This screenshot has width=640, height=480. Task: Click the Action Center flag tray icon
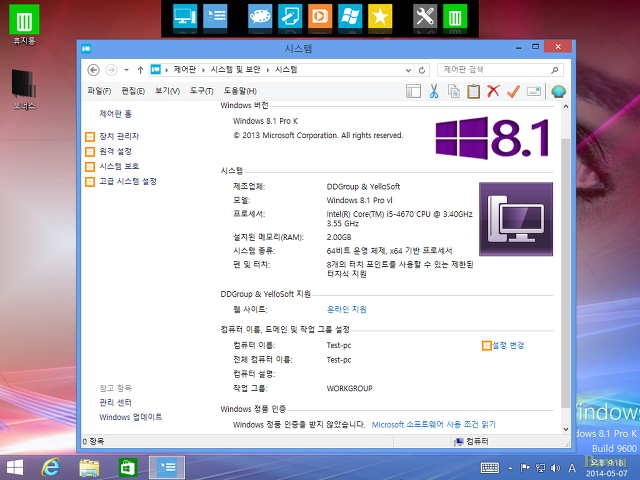click(x=525, y=468)
